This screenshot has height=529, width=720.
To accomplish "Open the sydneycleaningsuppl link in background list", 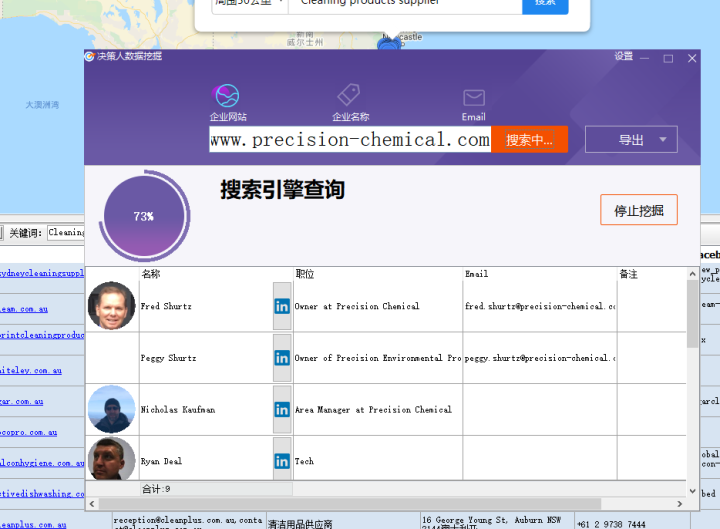I will pos(42,273).
